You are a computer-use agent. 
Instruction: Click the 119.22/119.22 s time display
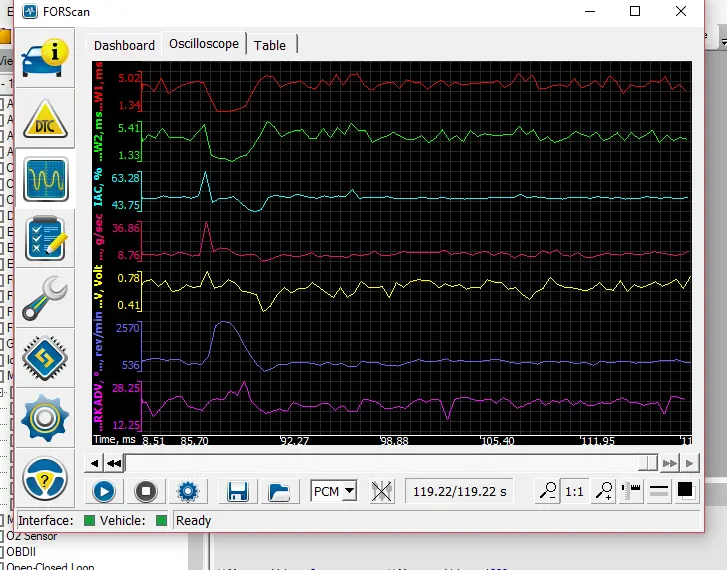(x=459, y=491)
